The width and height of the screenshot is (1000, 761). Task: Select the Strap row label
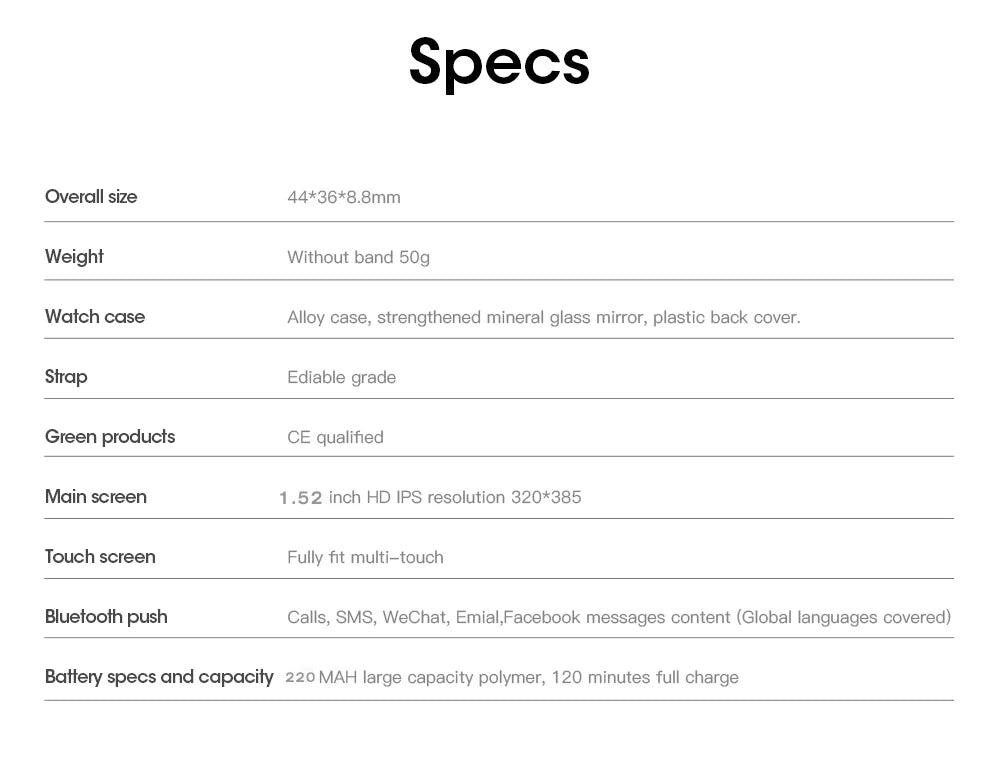pyautogui.click(x=66, y=376)
